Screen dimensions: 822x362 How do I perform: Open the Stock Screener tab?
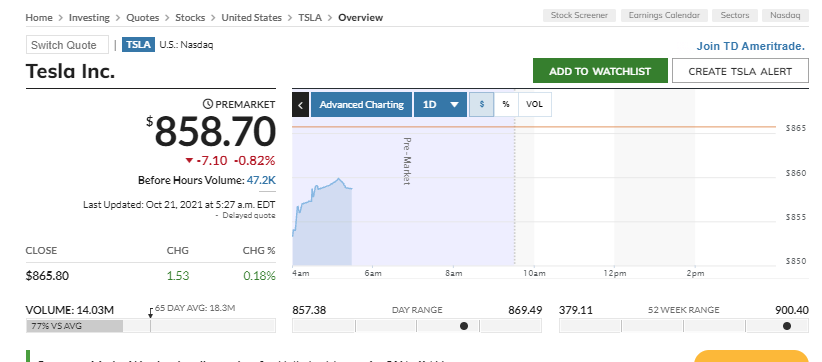tap(579, 15)
